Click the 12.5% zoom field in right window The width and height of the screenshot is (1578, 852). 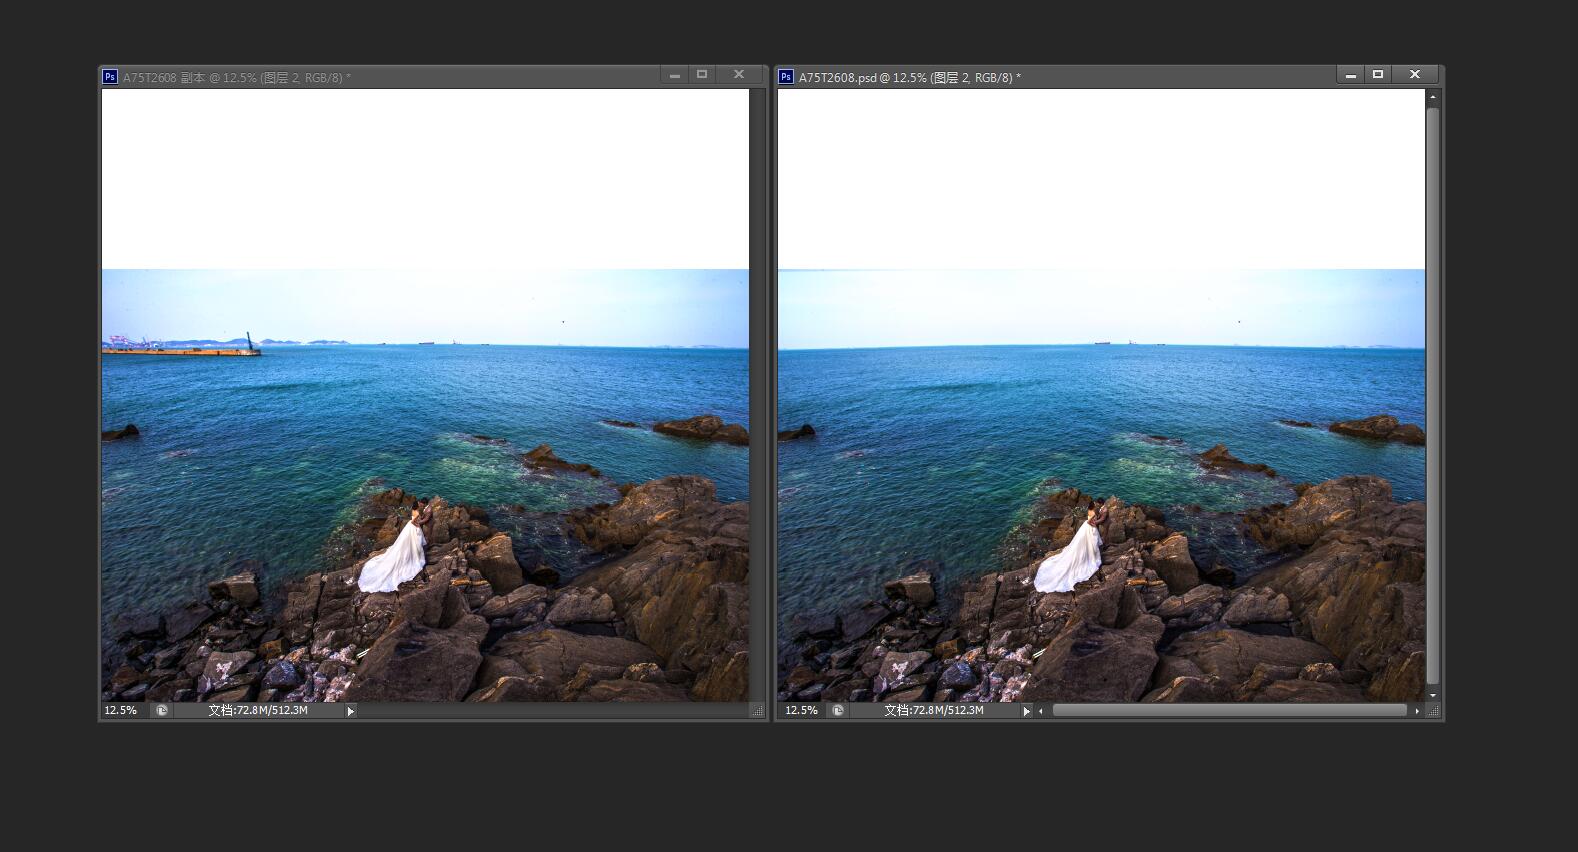(801, 711)
